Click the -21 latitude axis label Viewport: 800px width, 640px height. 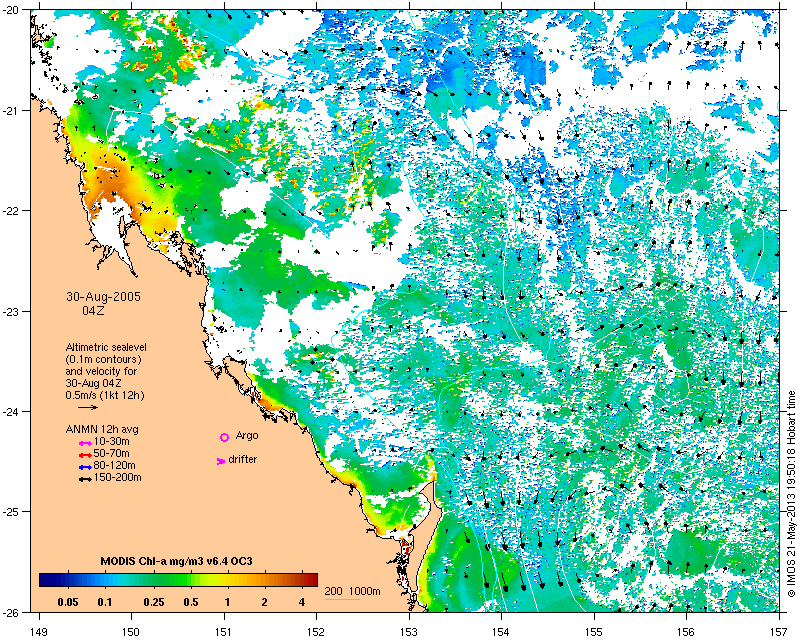[x=10, y=111]
